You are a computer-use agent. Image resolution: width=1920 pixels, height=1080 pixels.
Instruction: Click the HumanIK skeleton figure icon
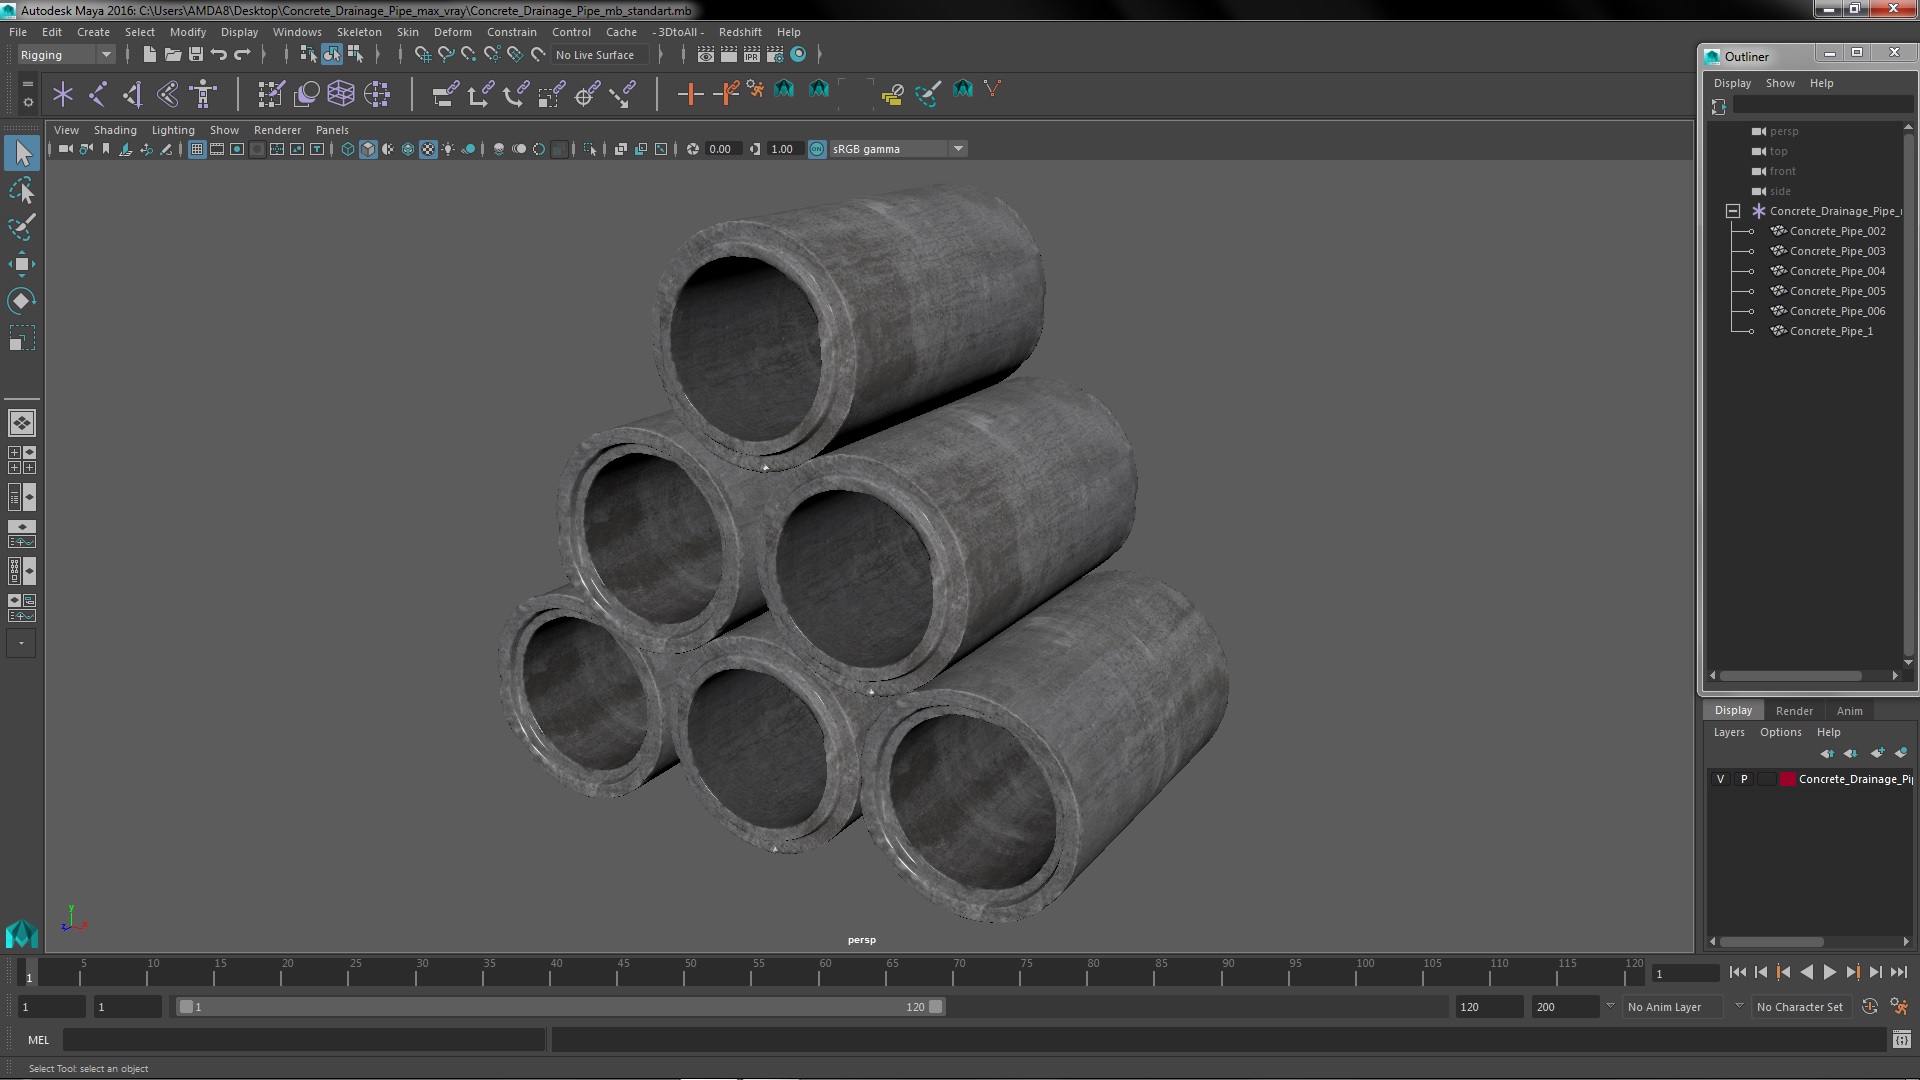[203, 94]
